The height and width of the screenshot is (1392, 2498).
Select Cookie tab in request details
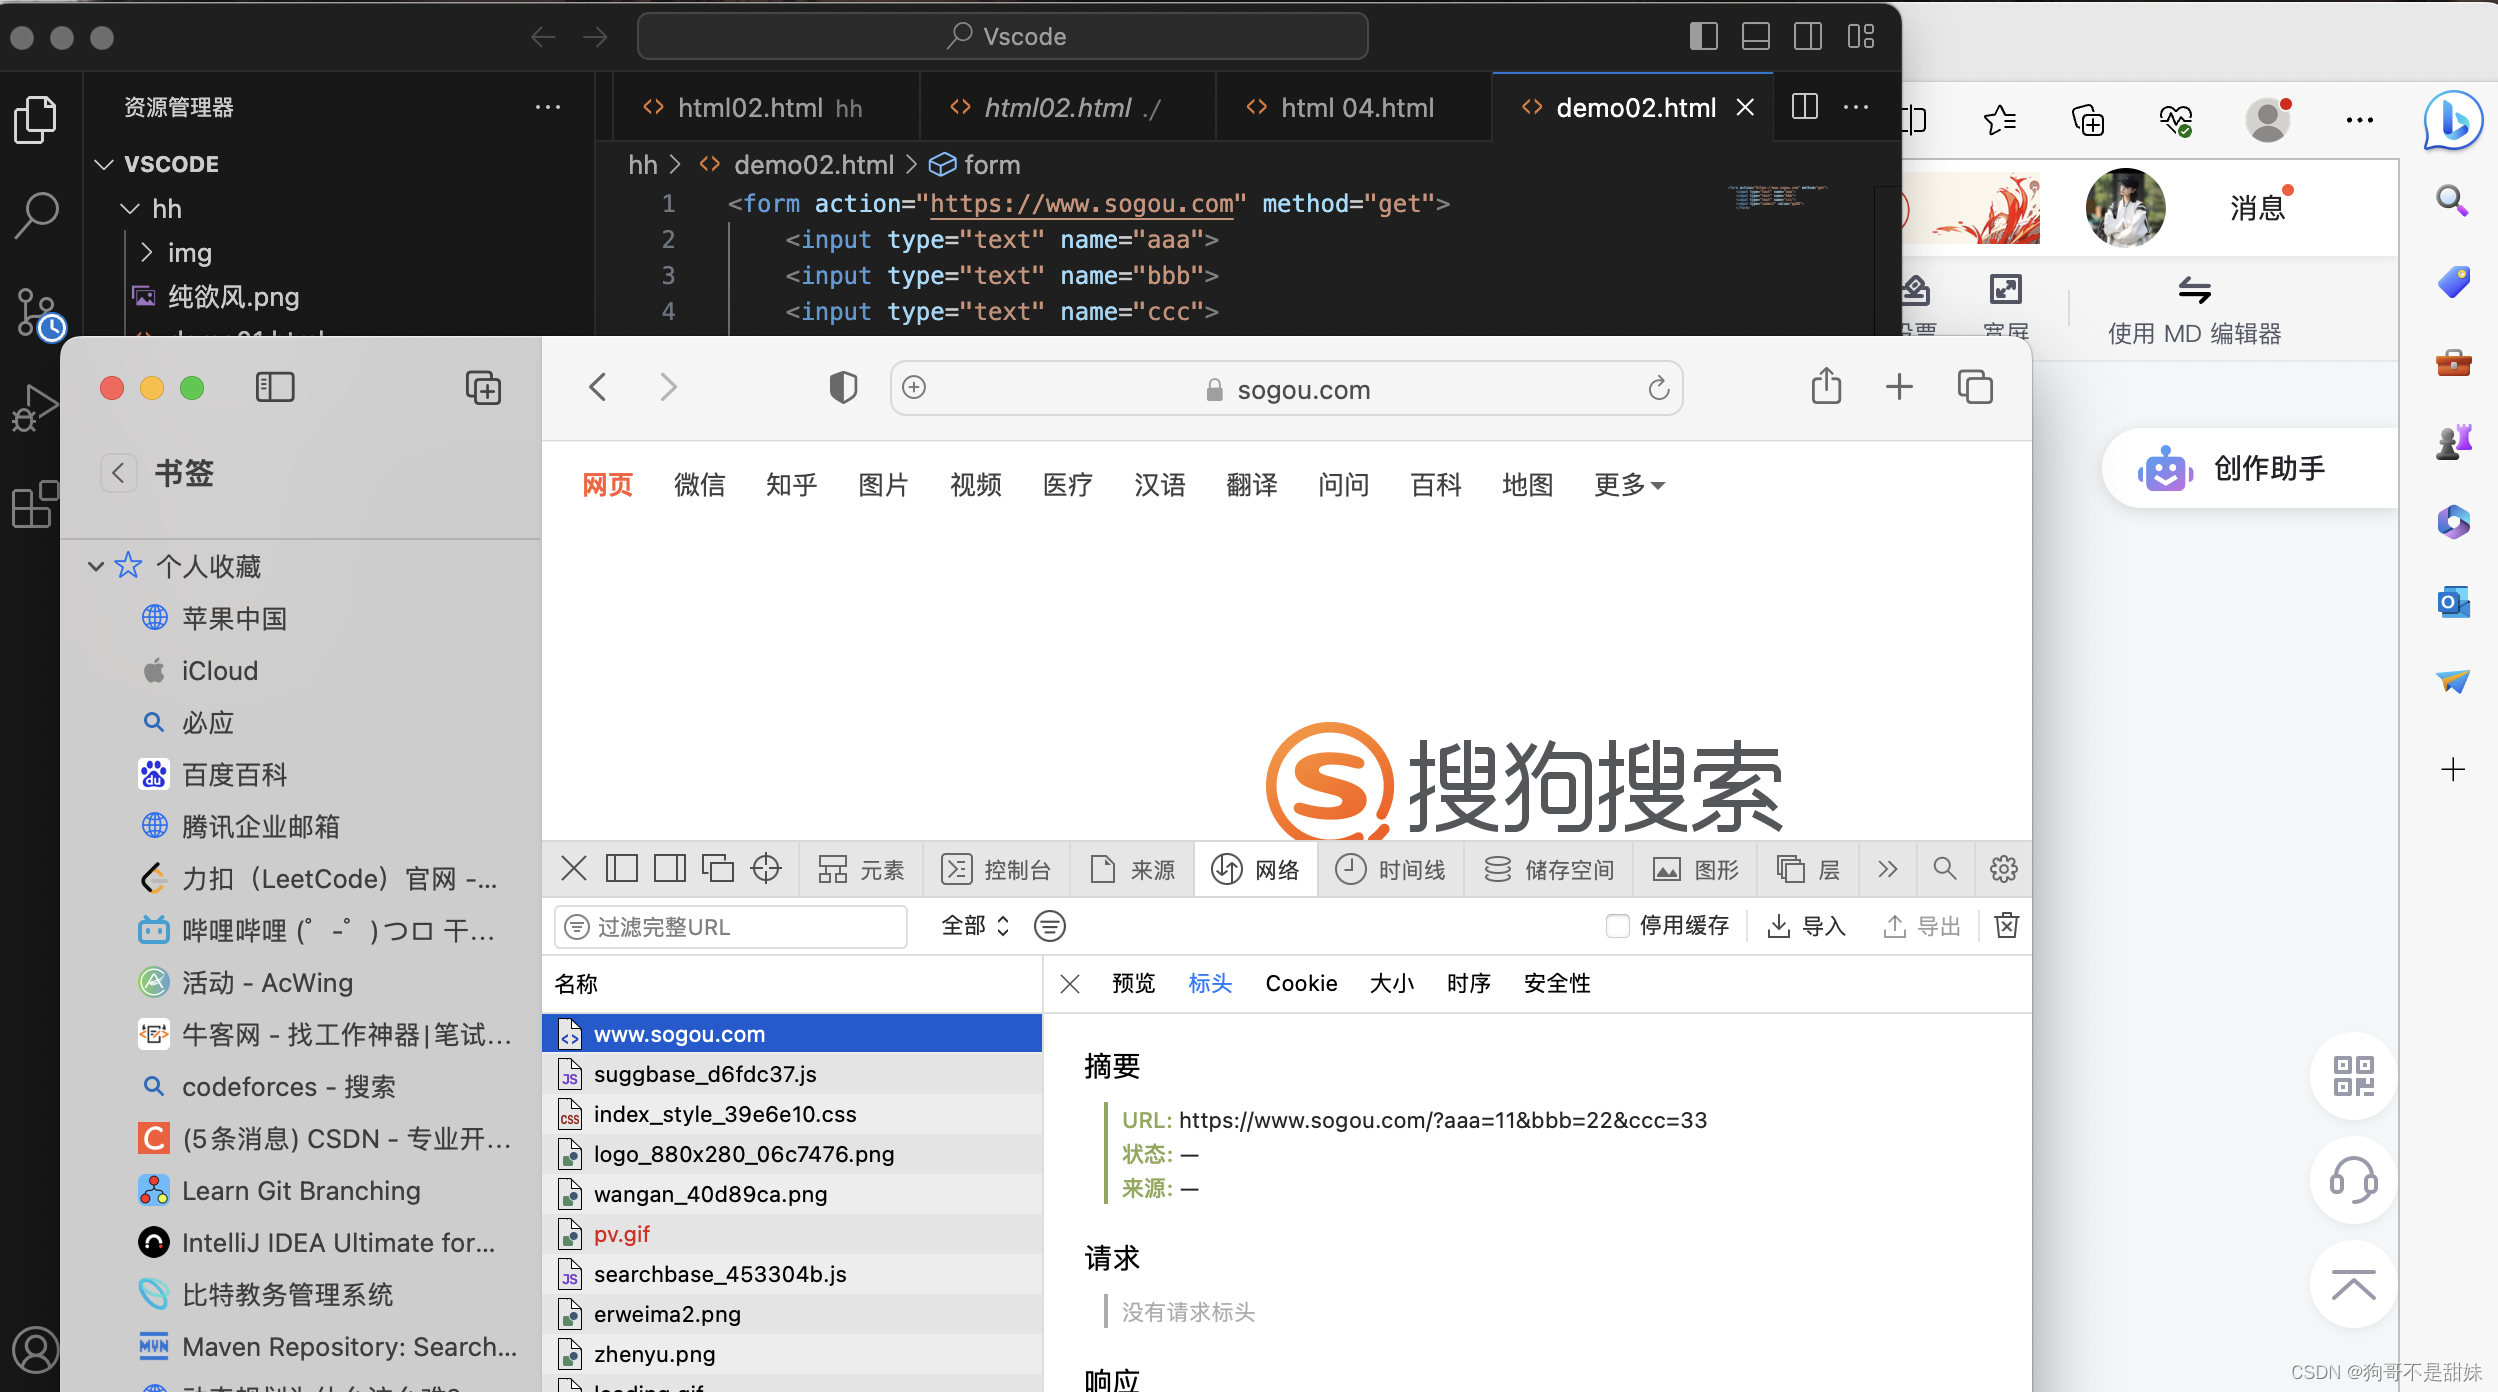(x=1301, y=983)
